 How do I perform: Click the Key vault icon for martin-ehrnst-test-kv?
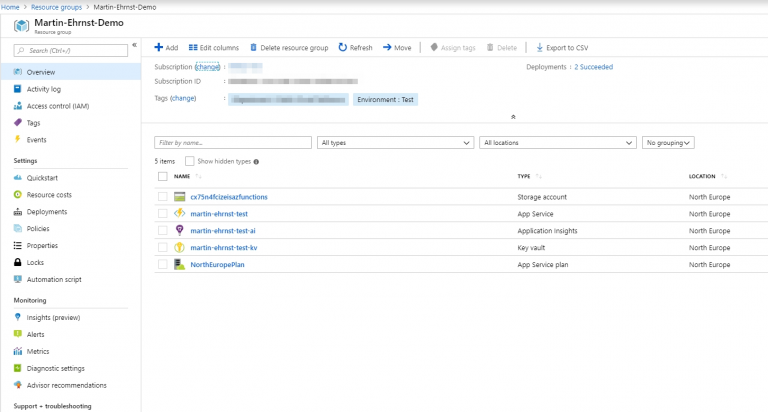[180, 248]
